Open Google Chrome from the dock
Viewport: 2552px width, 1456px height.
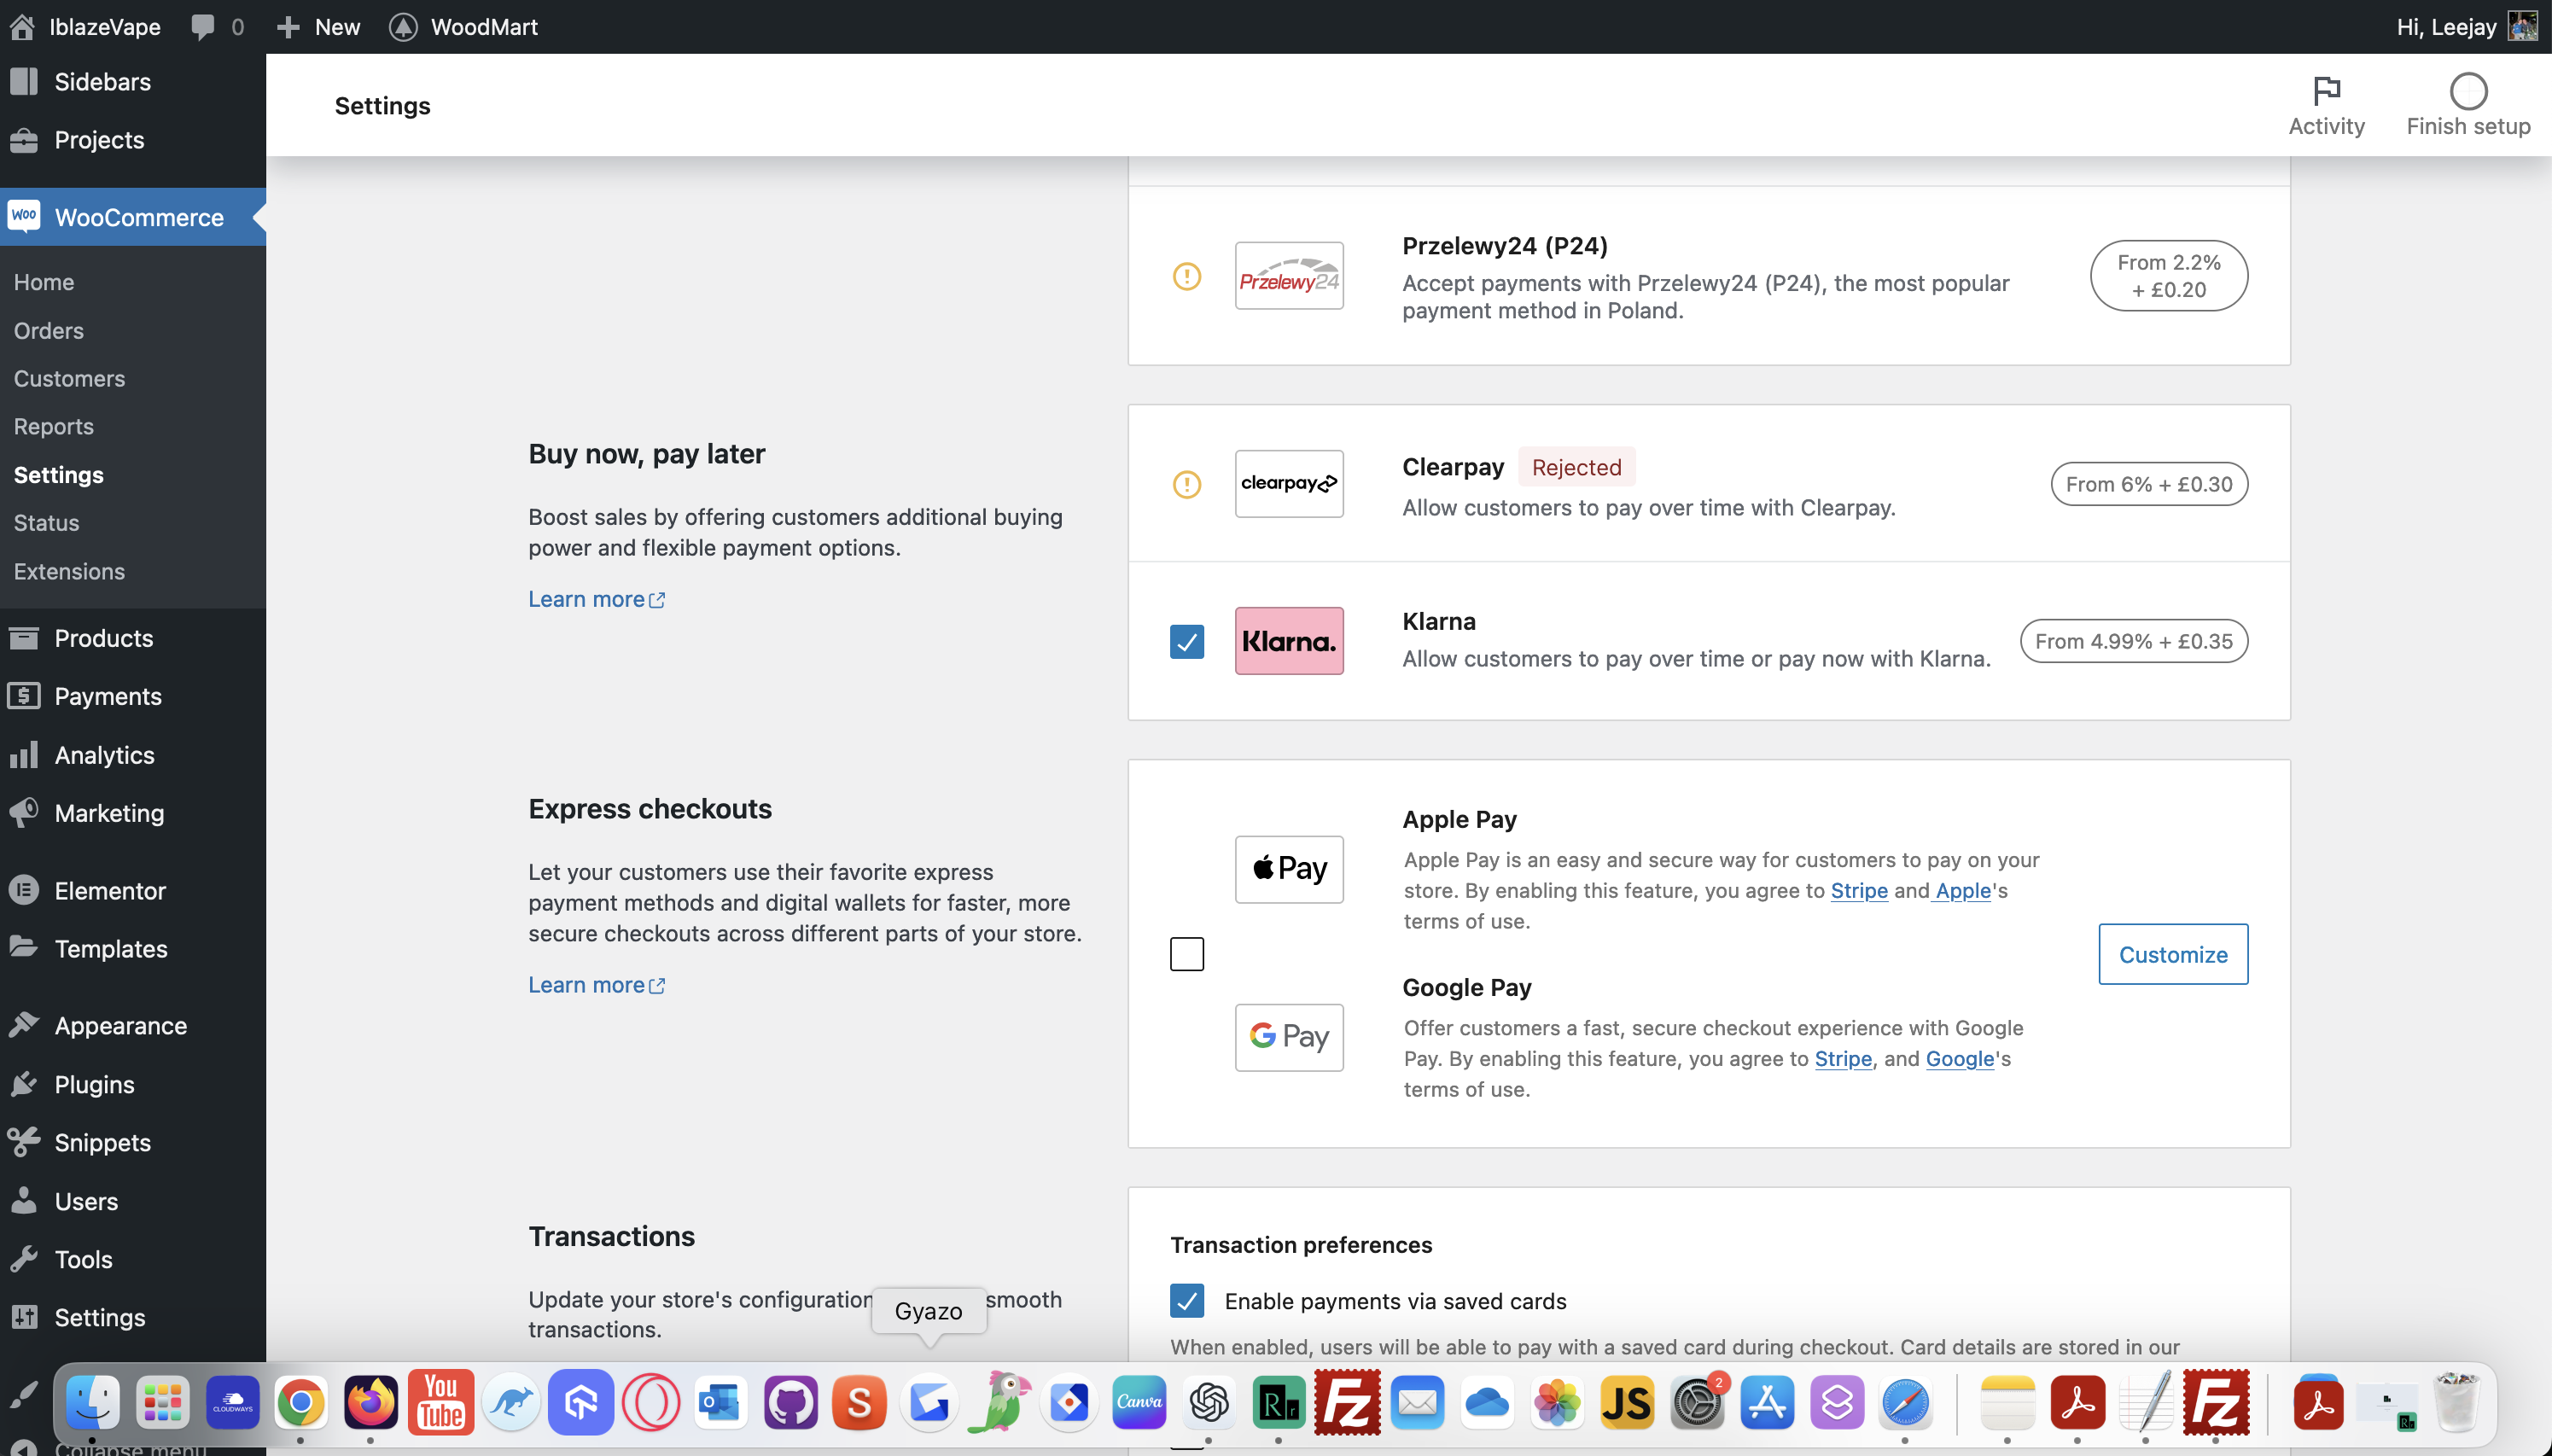pyautogui.click(x=300, y=1402)
